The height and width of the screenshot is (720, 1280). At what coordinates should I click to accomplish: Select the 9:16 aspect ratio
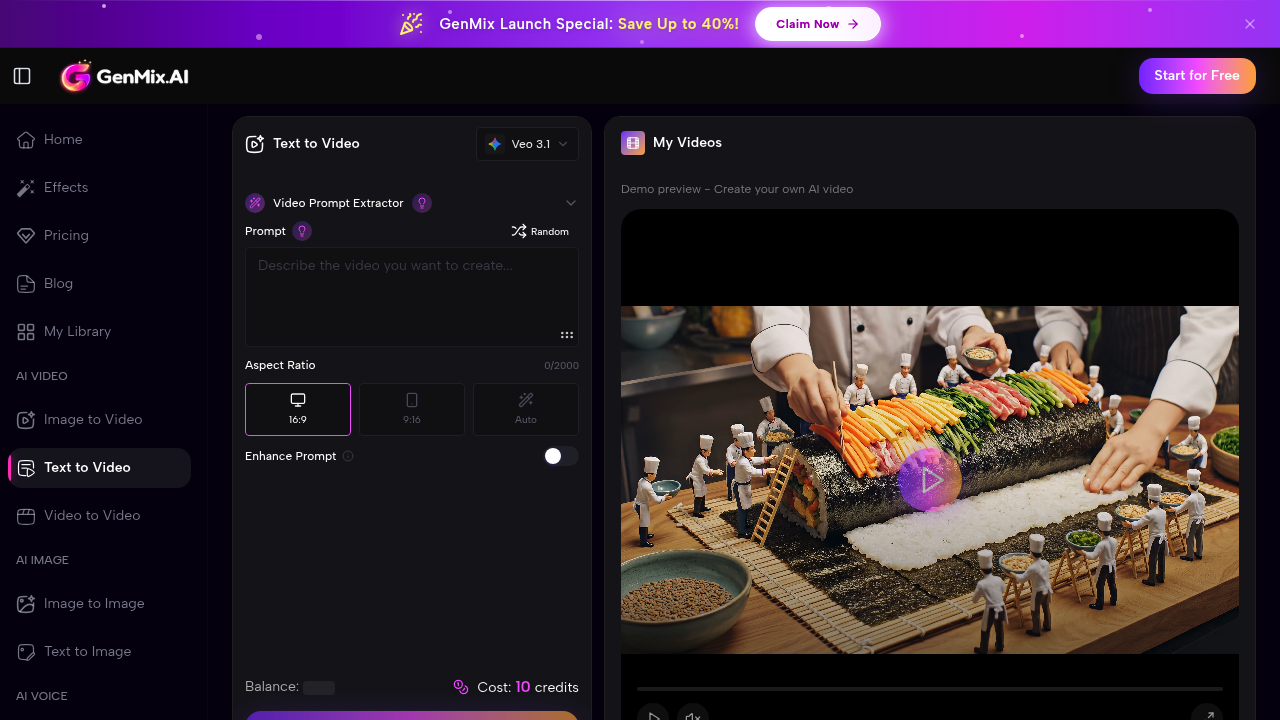[x=411, y=409]
